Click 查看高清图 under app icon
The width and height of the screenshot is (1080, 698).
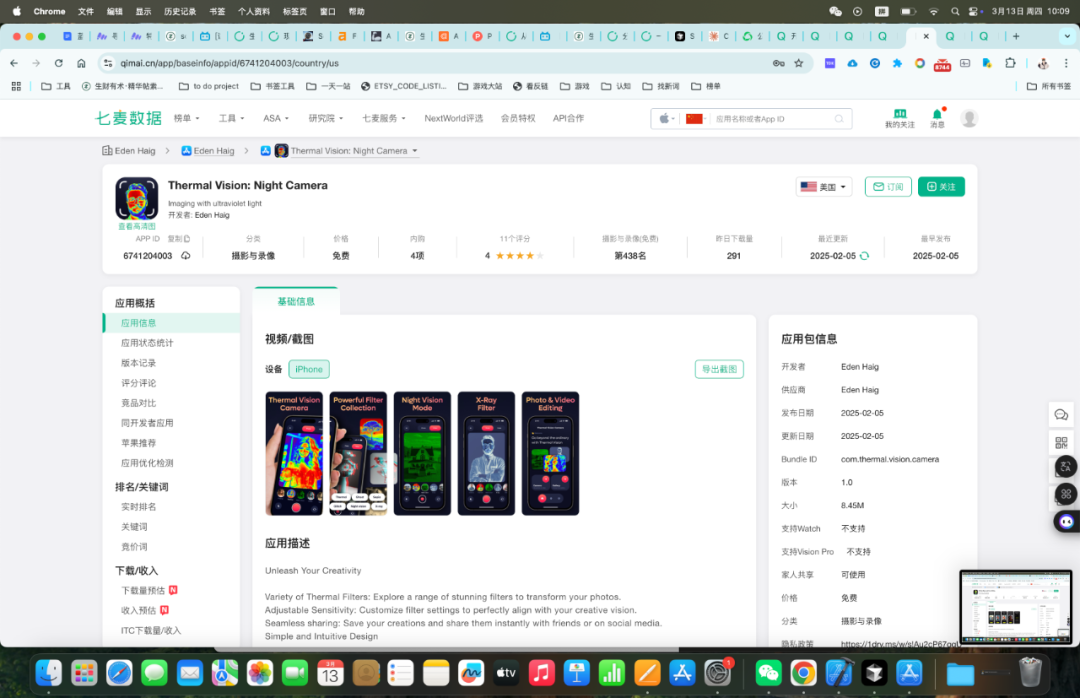click(136, 226)
